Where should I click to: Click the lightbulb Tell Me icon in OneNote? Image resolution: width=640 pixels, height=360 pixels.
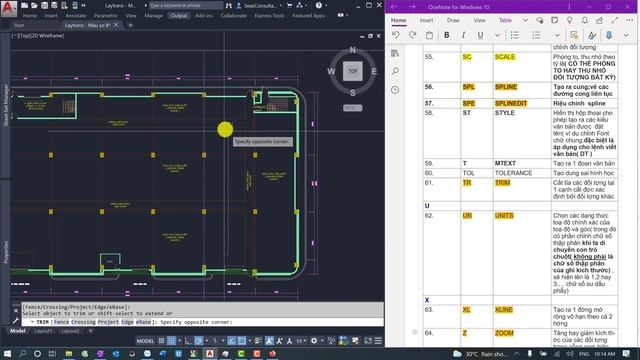569,20
